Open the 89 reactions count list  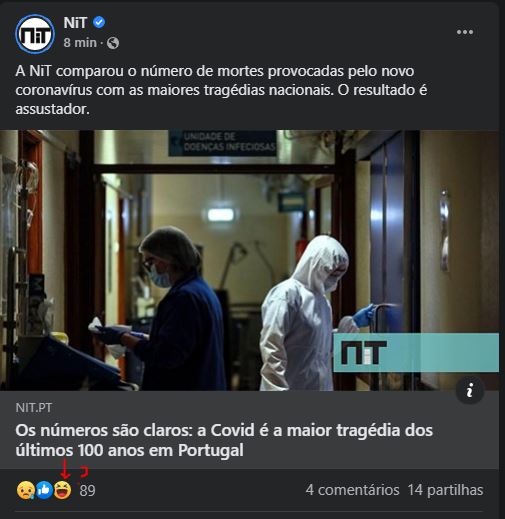(87, 490)
